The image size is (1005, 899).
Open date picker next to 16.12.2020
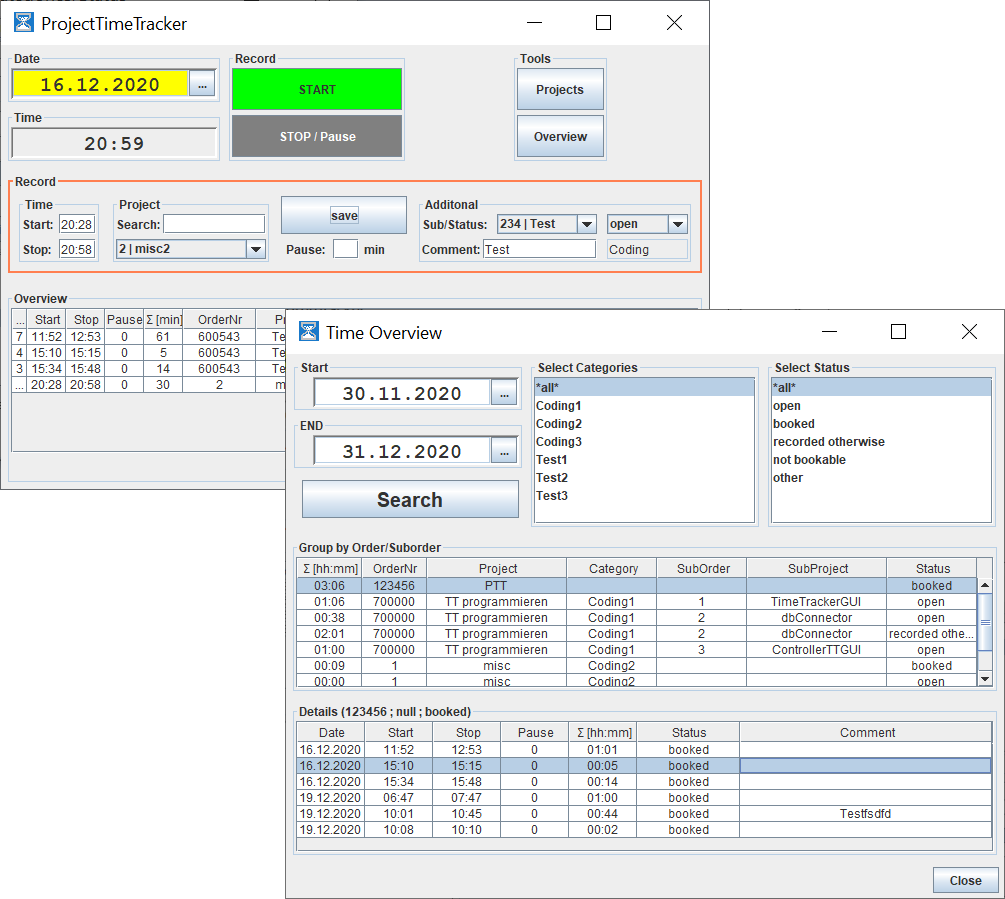pyautogui.click(x=202, y=85)
